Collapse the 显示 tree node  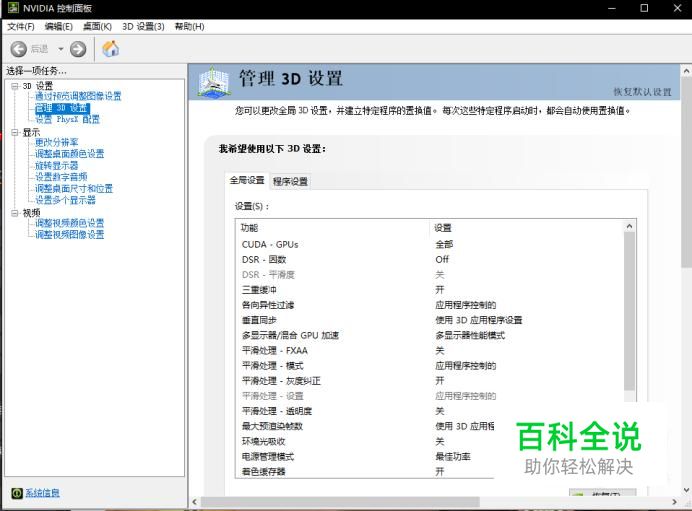15,132
